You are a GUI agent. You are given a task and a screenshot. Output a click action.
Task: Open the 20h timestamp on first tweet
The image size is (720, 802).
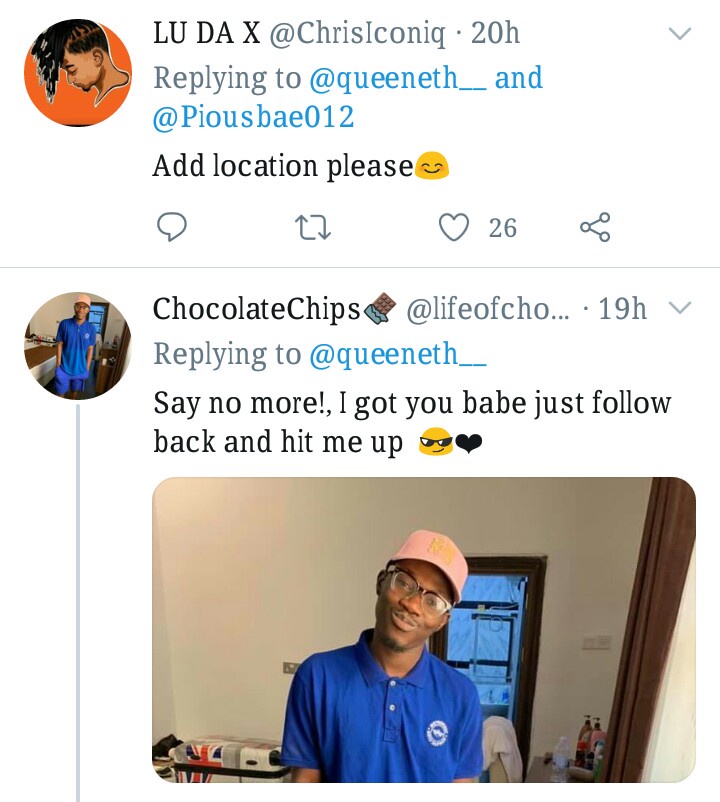tap(495, 33)
